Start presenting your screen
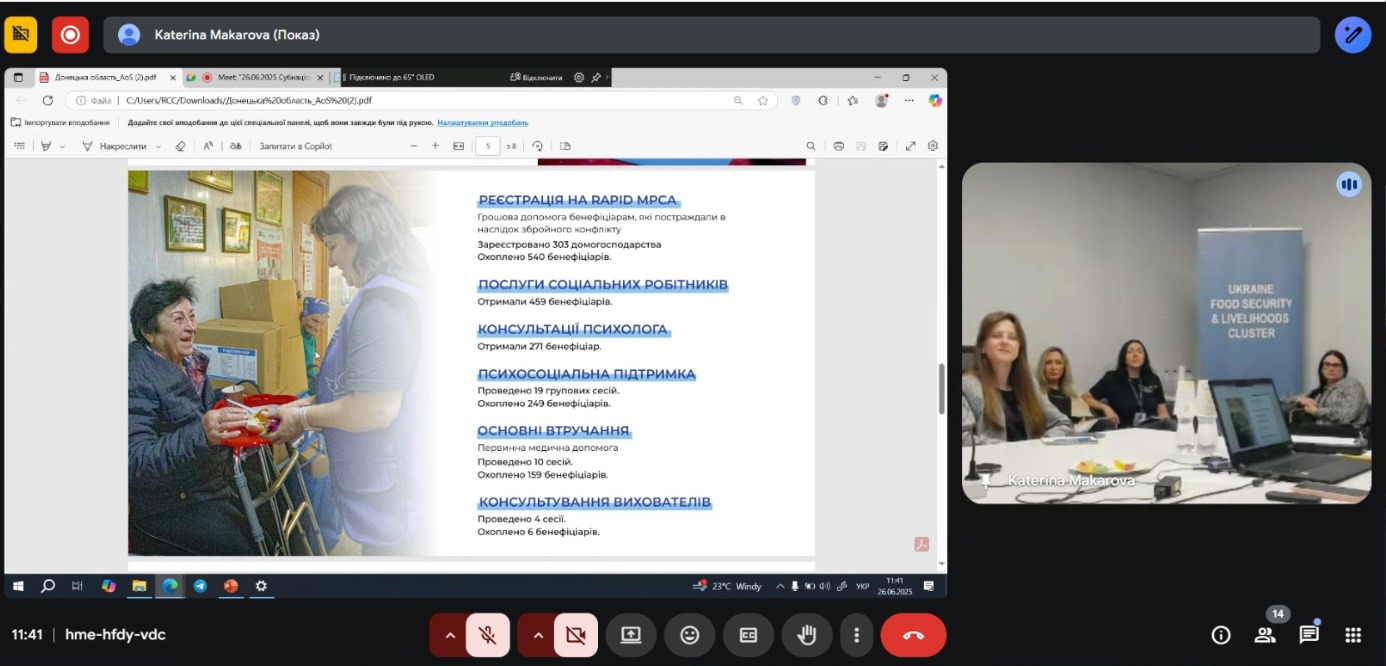Viewport: 1386px width, 666px height. (x=631, y=635)
